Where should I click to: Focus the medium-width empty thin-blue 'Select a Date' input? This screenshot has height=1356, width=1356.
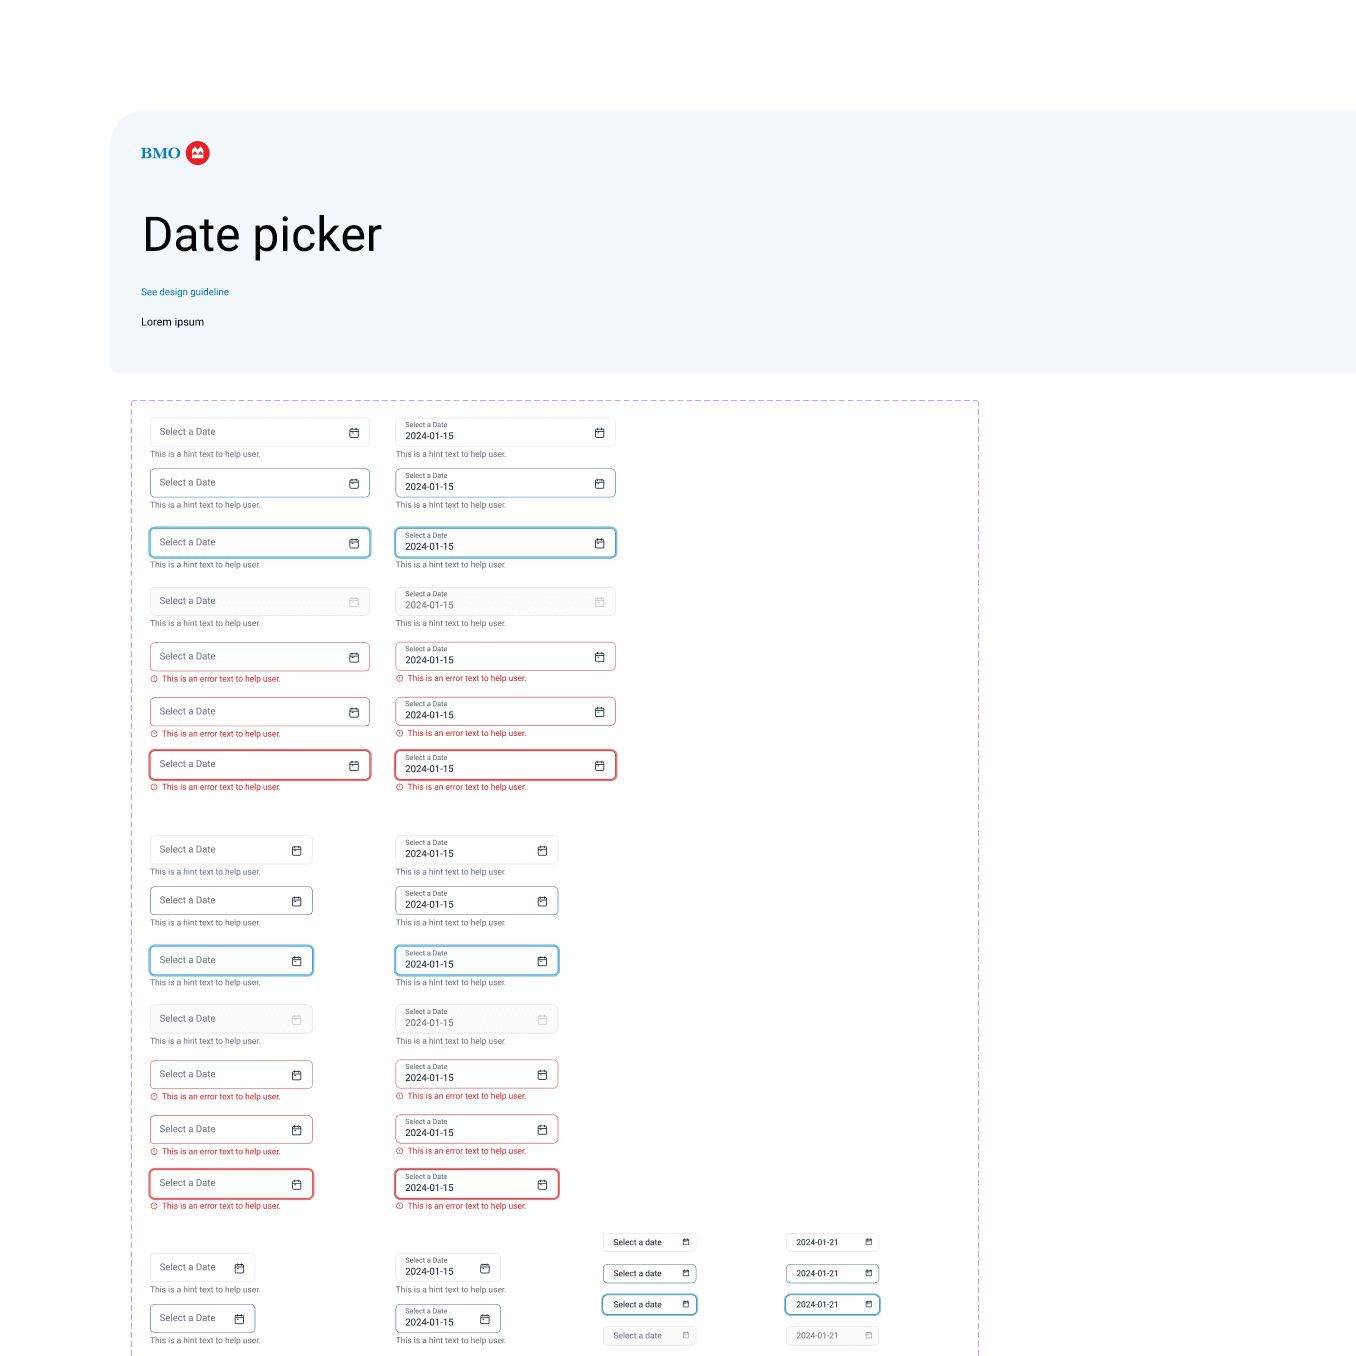[x=231, y=900]
